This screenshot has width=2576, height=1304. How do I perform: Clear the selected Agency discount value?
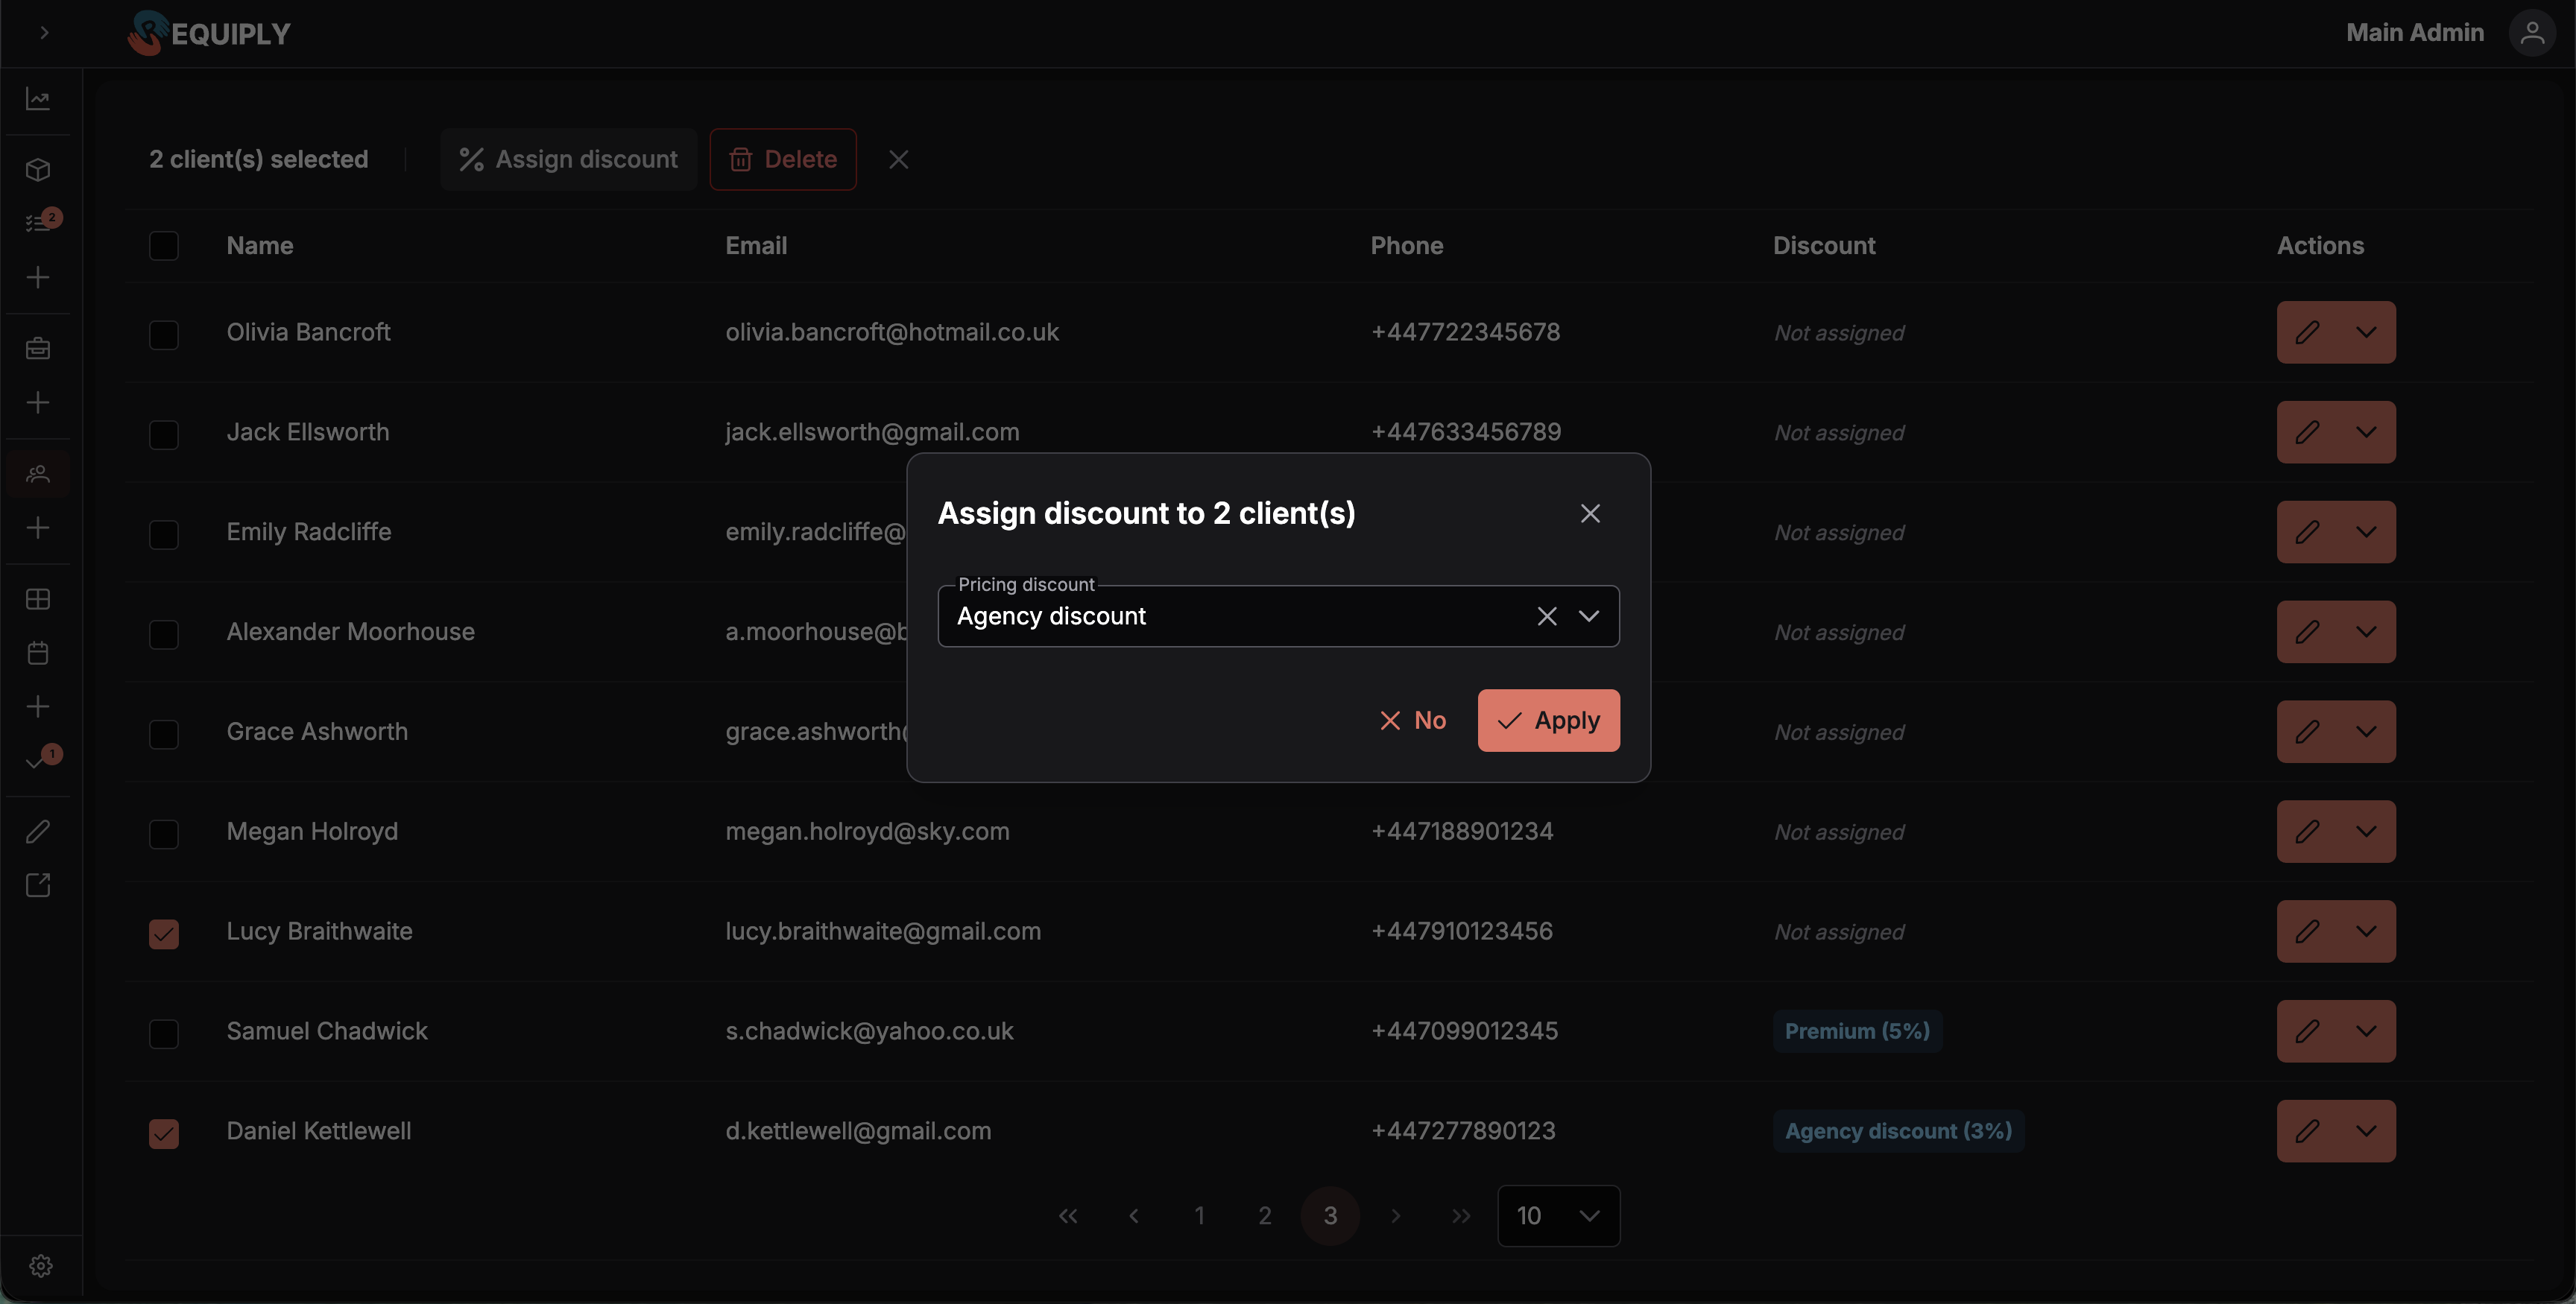point(1546,616)
